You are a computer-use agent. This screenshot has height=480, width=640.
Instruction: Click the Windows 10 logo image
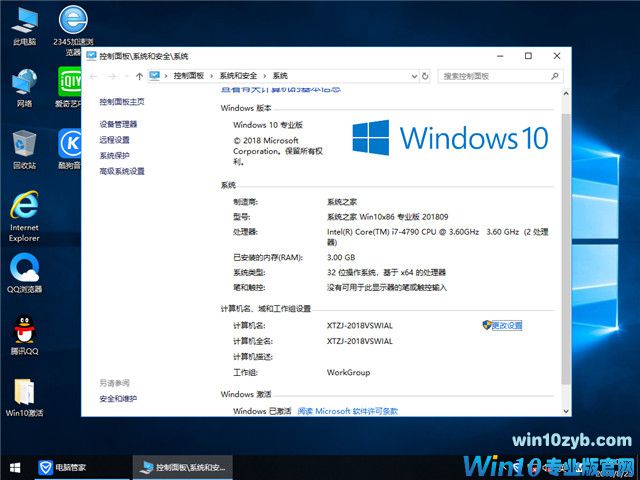(x=450, y=138)
